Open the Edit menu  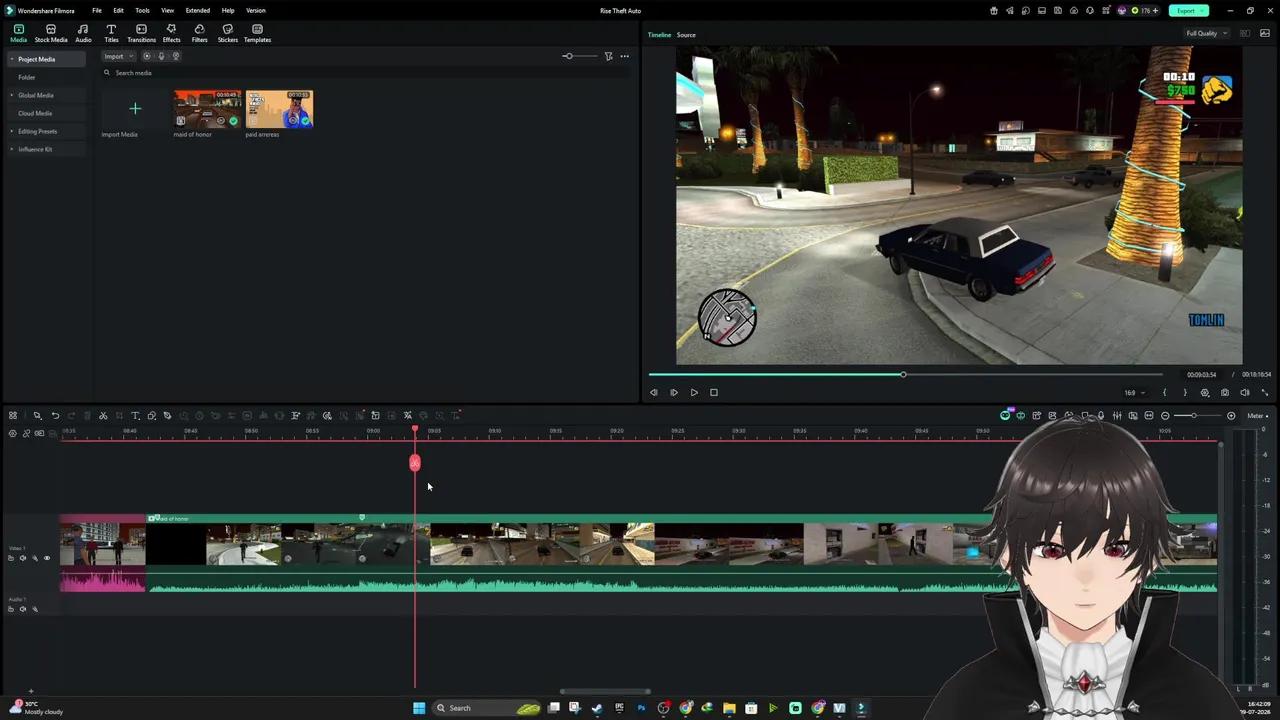pyautogui.click(x=118, y=10)
